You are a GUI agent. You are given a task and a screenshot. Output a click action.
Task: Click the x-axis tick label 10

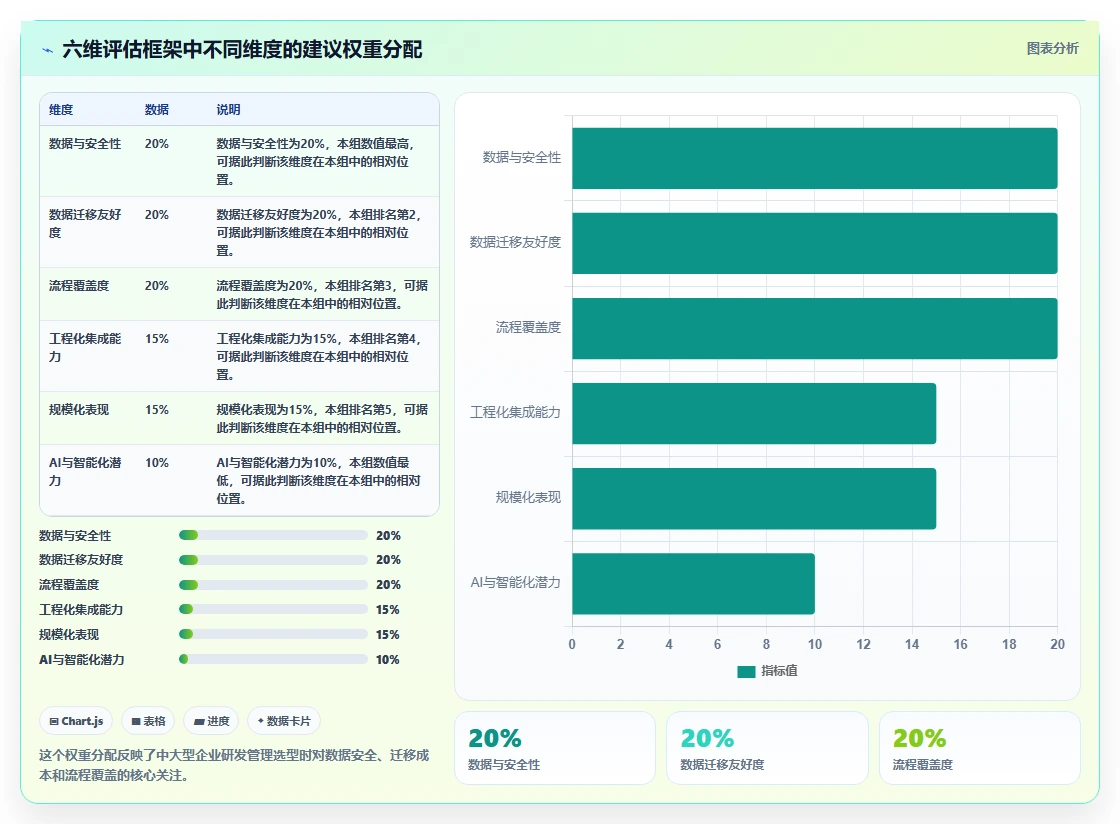[x=814, y=644]
